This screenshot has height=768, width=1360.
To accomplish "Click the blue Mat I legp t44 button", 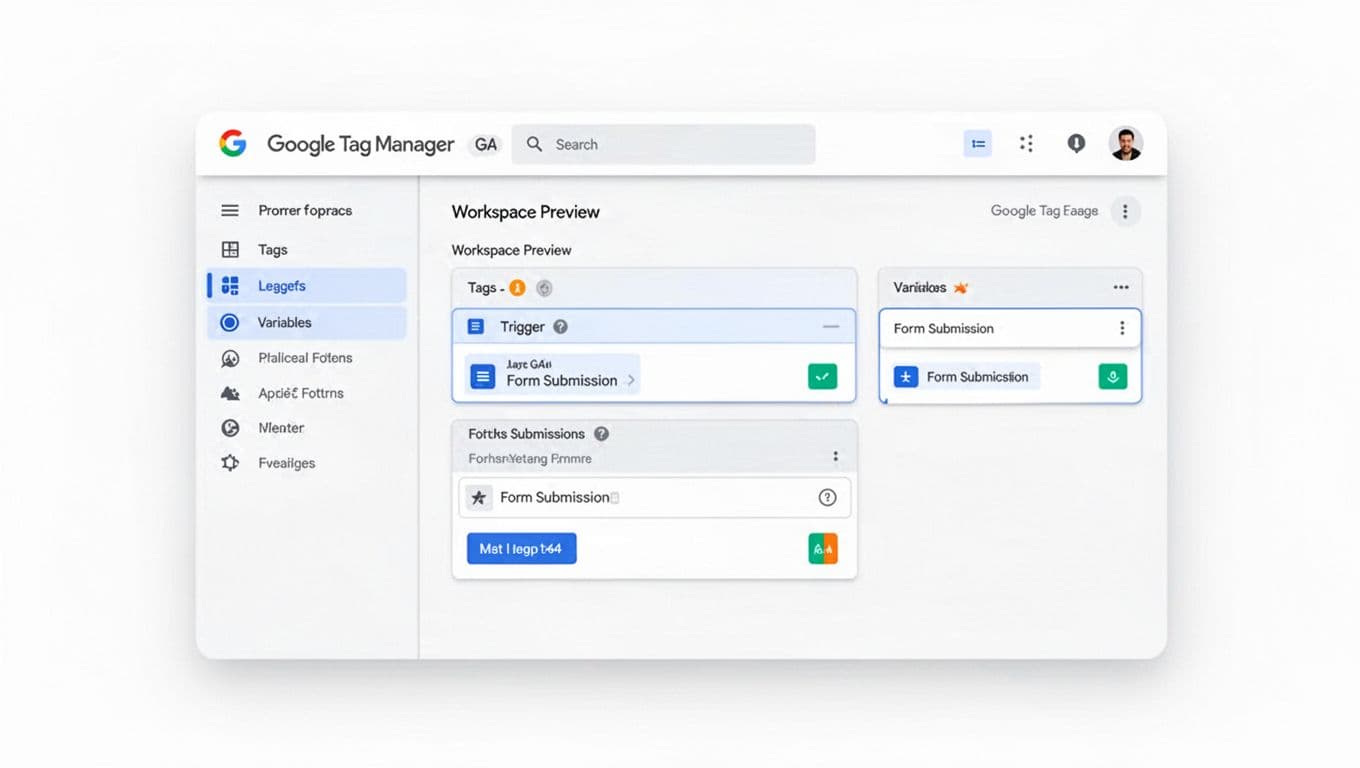I will pyautogui.click(x=521, y=548).
